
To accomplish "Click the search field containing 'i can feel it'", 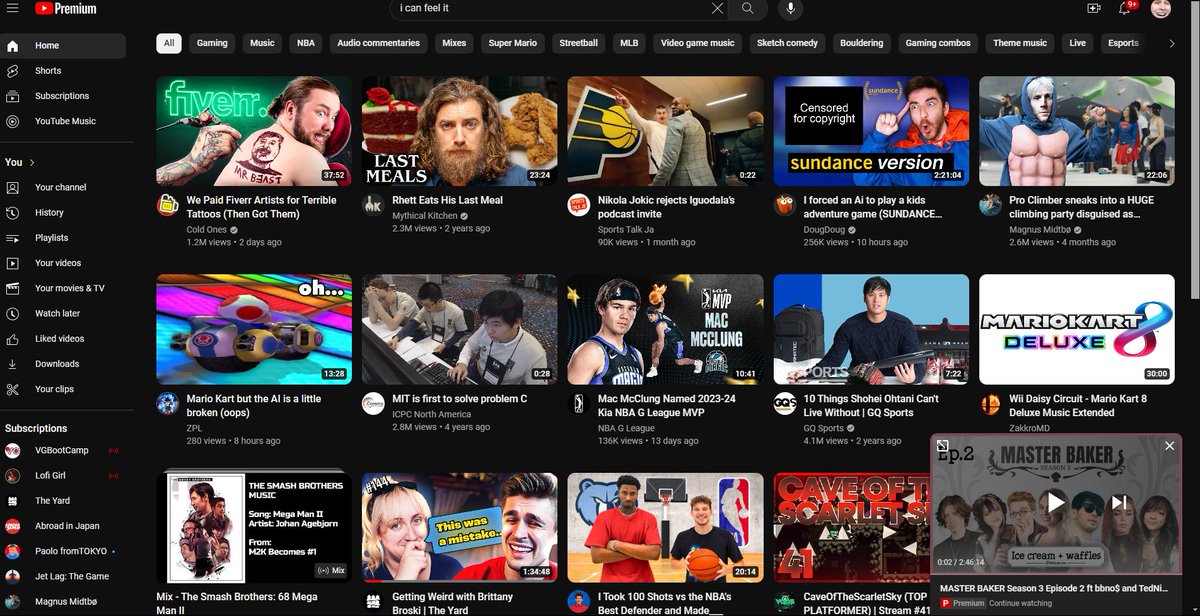I will 550,8.
